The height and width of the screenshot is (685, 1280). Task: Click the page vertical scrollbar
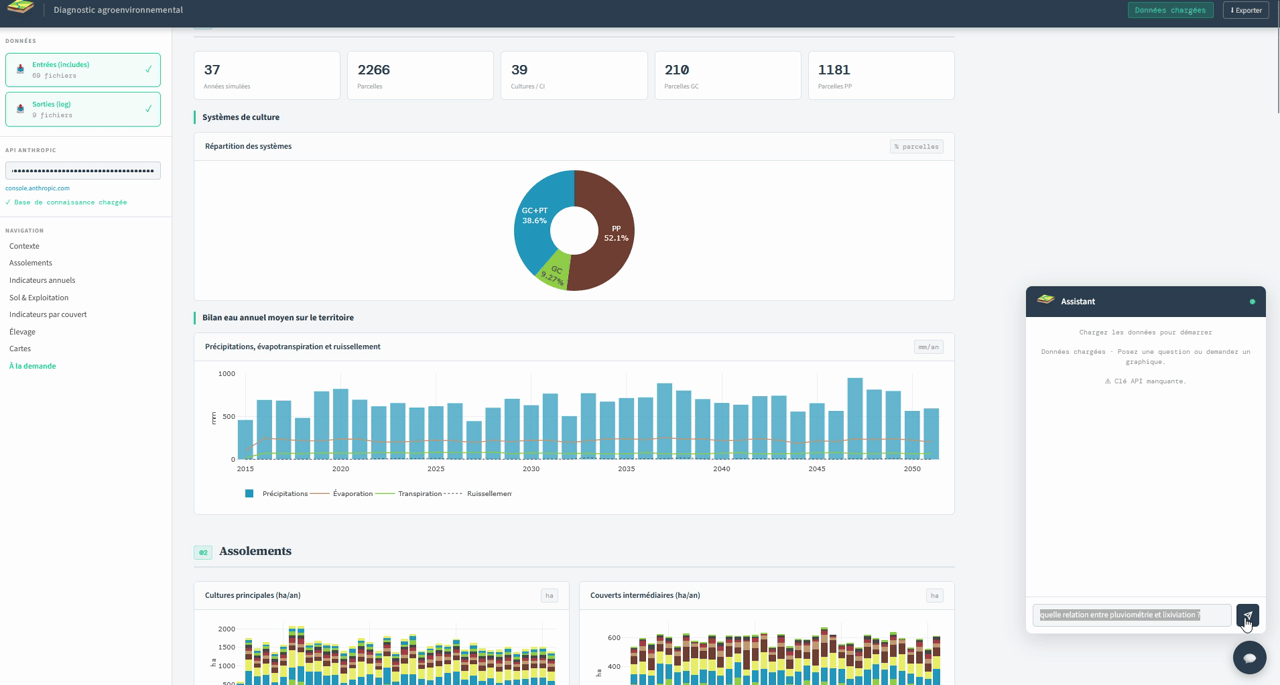tap(1276, 70)
